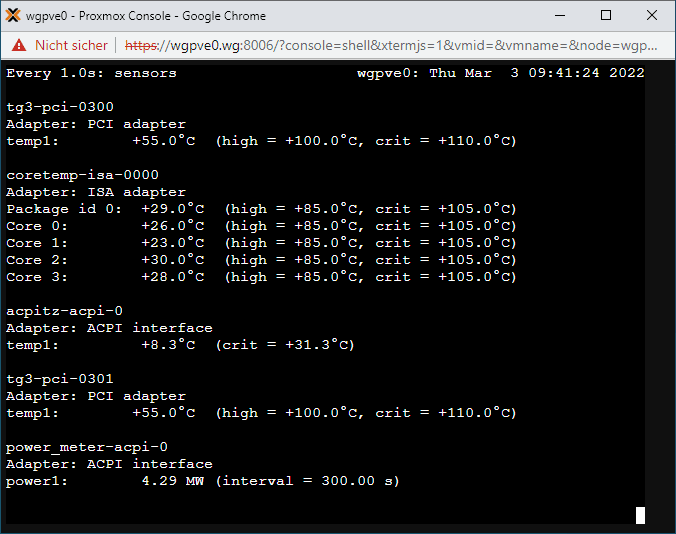Click the '+8.3°C' temp1 value
The height and width of the screenshot is (534, 676).
pyautogui.click(x=168, y=345)
